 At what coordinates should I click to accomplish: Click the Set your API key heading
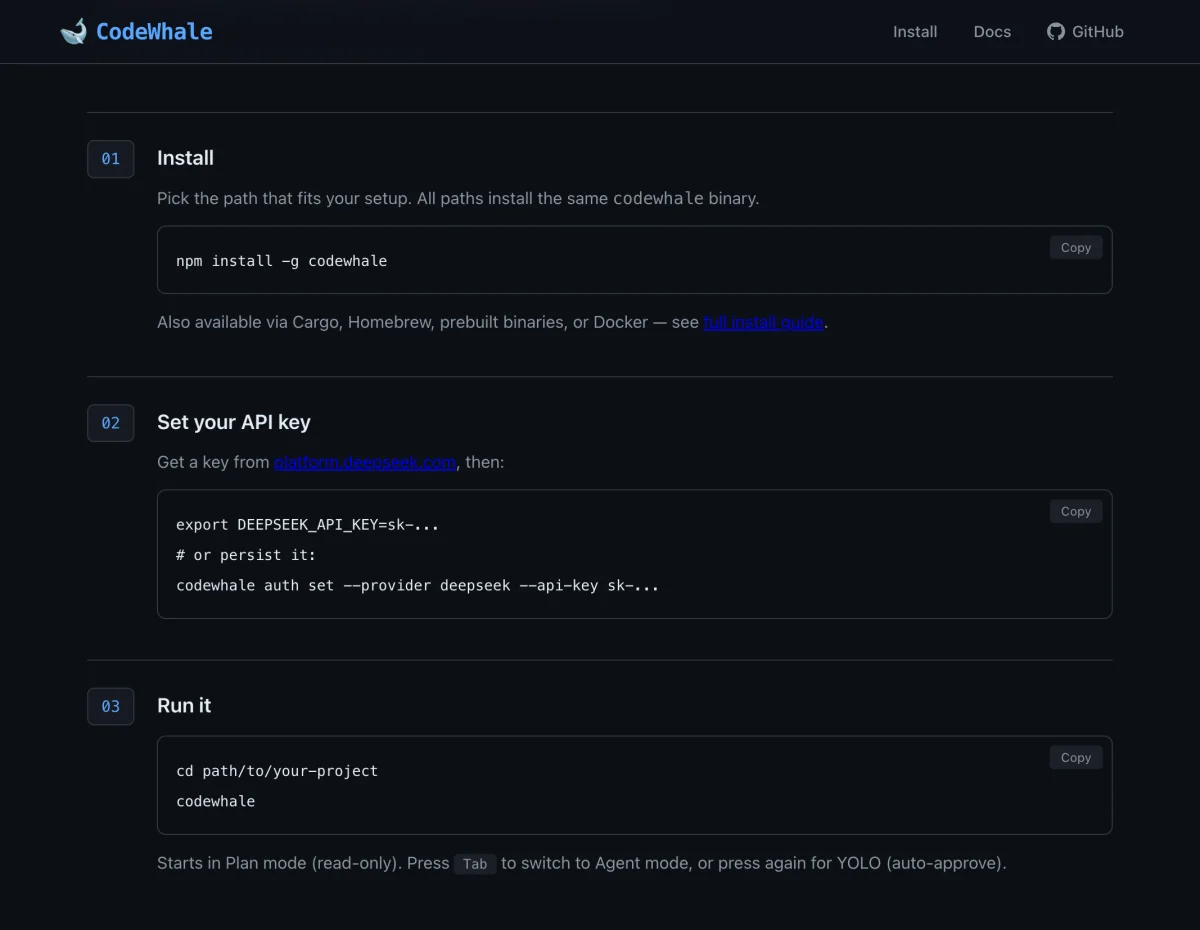234,422
